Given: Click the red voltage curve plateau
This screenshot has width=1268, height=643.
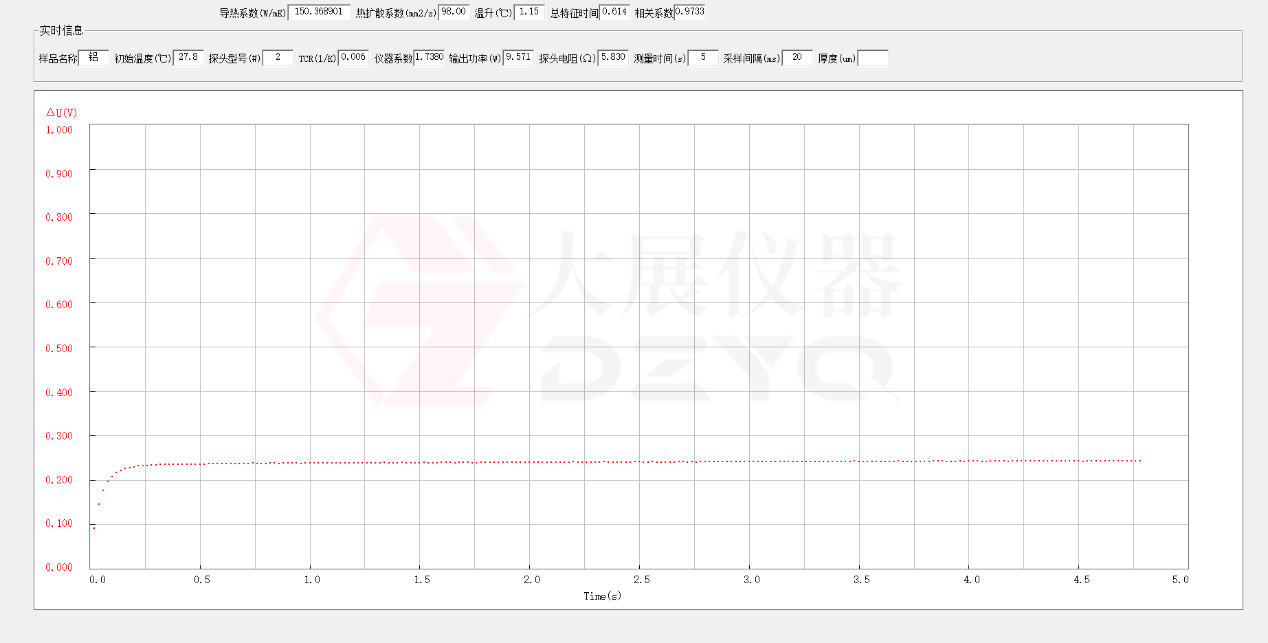Looking at the screenshot, I should point(650,461).
